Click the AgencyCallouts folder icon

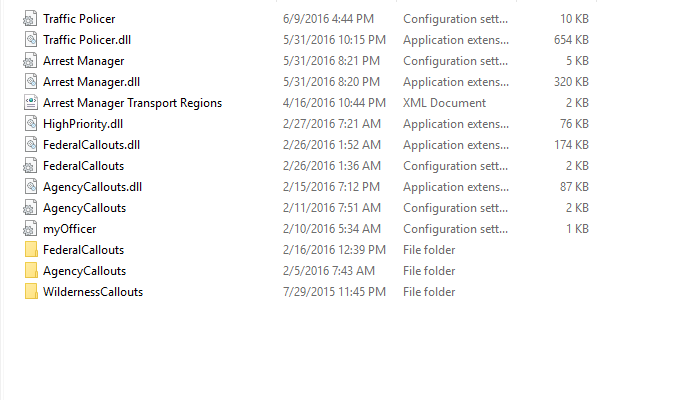pyautogui.click(x=31, y=271)
